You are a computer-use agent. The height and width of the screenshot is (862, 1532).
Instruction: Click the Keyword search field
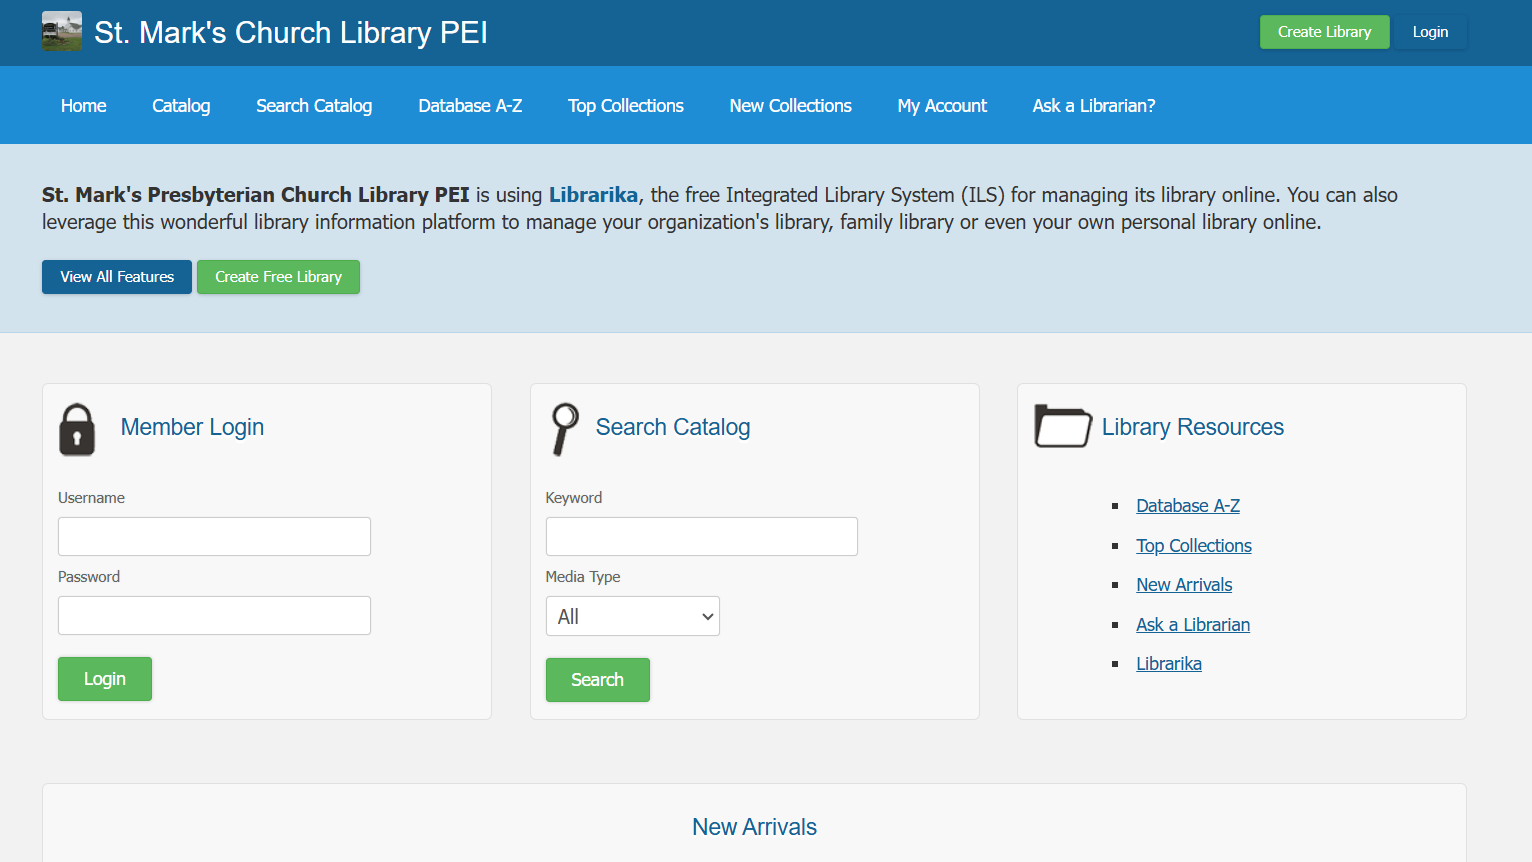701,537
